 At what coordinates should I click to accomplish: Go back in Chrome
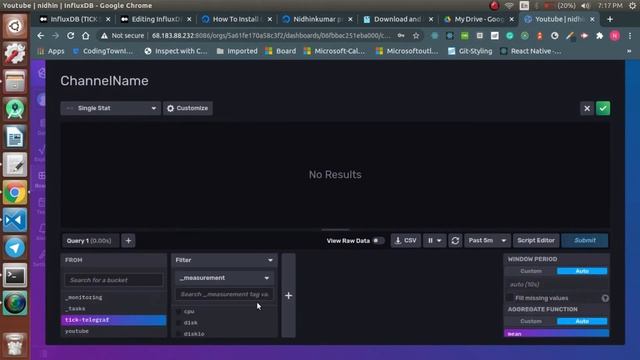40,36
